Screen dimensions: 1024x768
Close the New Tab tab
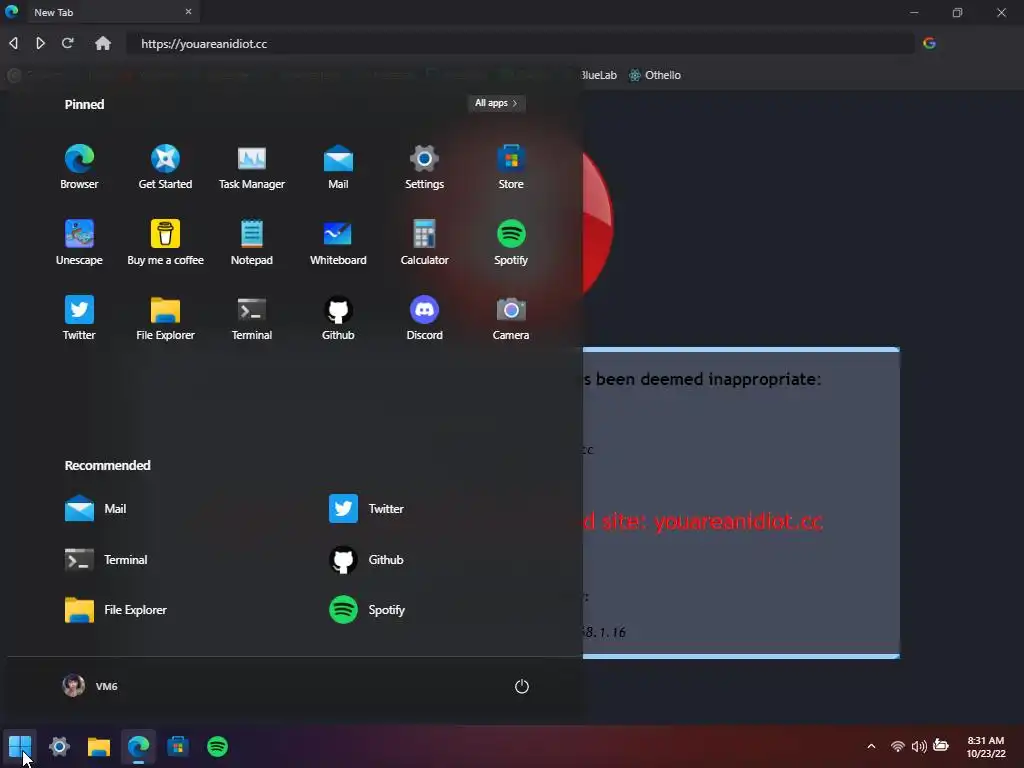tap(188, 12)
